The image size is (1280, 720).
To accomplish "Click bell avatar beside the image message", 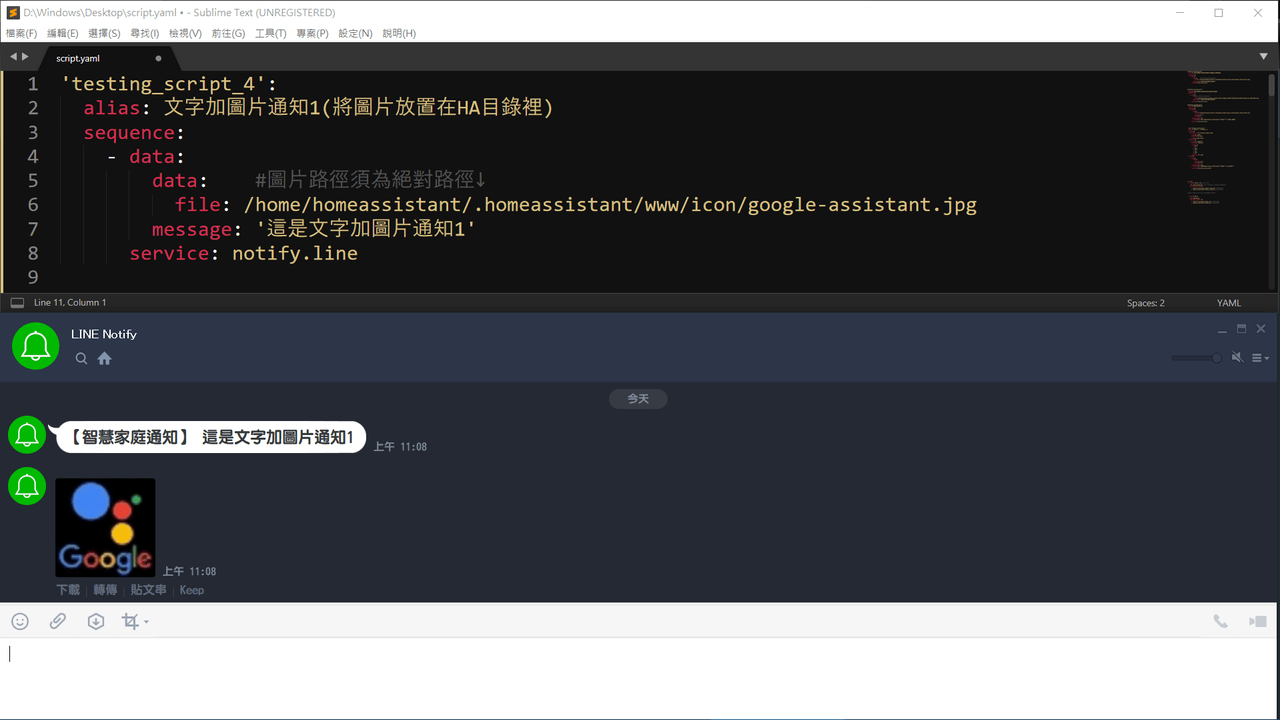I will pyautogui.click(x=27, y=486).
